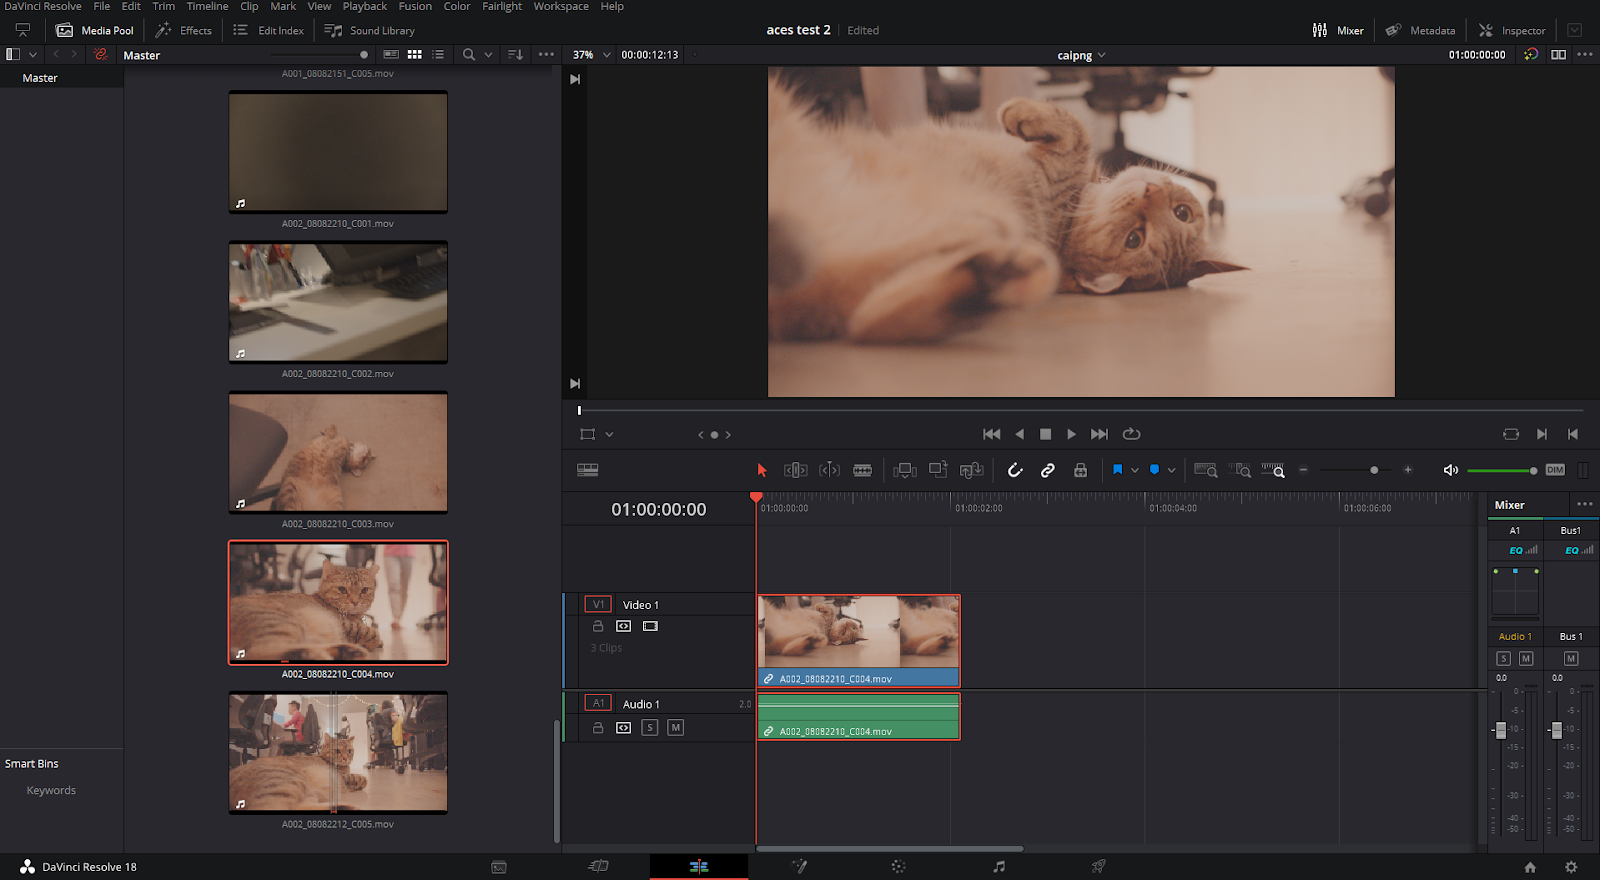Switch to the Deliver page
Image resolution: width=1600 pixels, height=880 pixels.
tap(1098, 867)
